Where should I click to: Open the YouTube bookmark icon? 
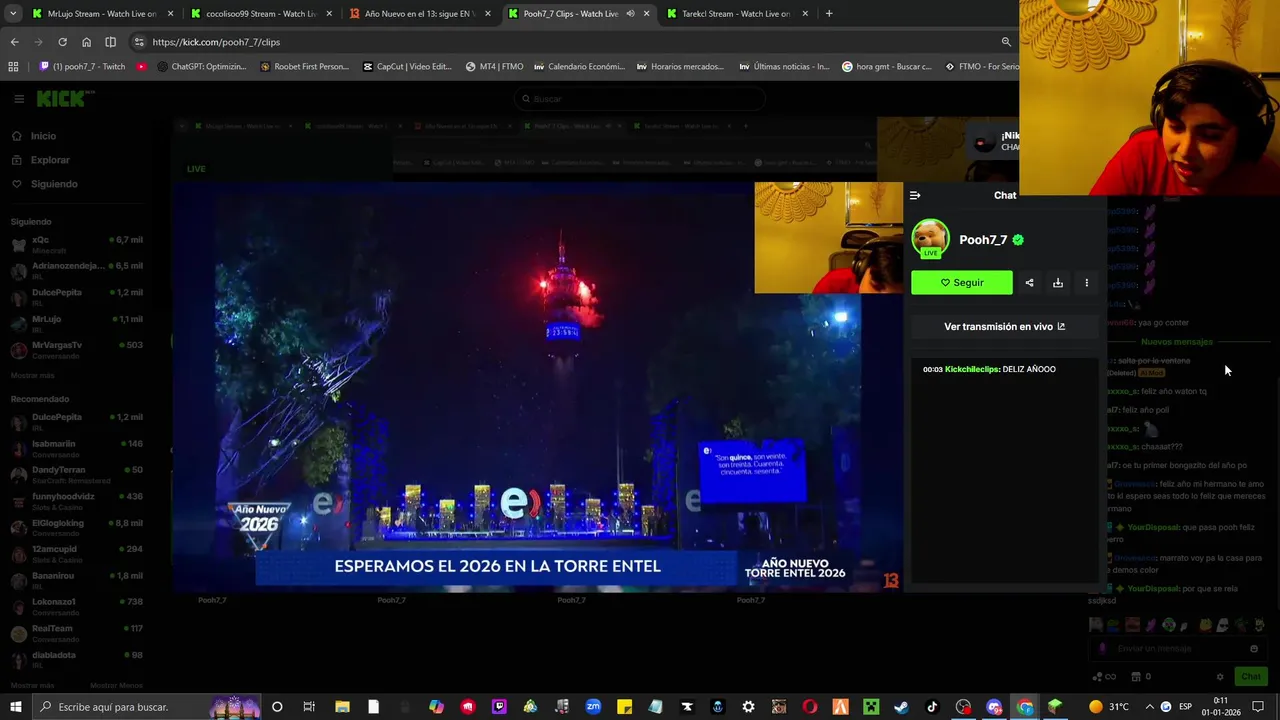click(x=141, y=67)
